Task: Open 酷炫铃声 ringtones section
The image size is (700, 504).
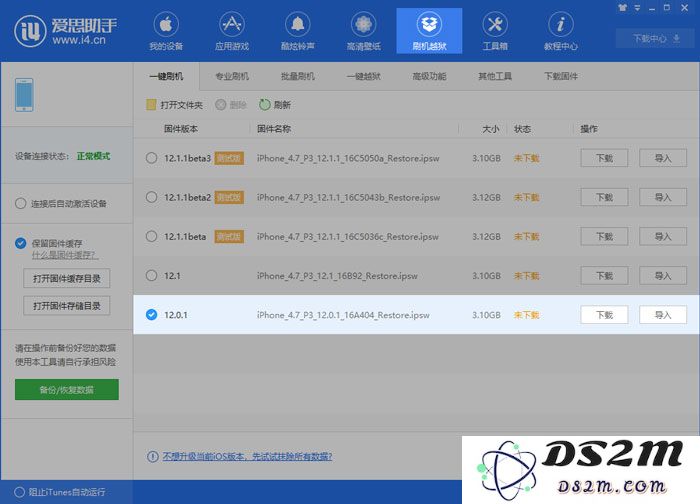Action: pyautogui.click(x=297, y=31)
